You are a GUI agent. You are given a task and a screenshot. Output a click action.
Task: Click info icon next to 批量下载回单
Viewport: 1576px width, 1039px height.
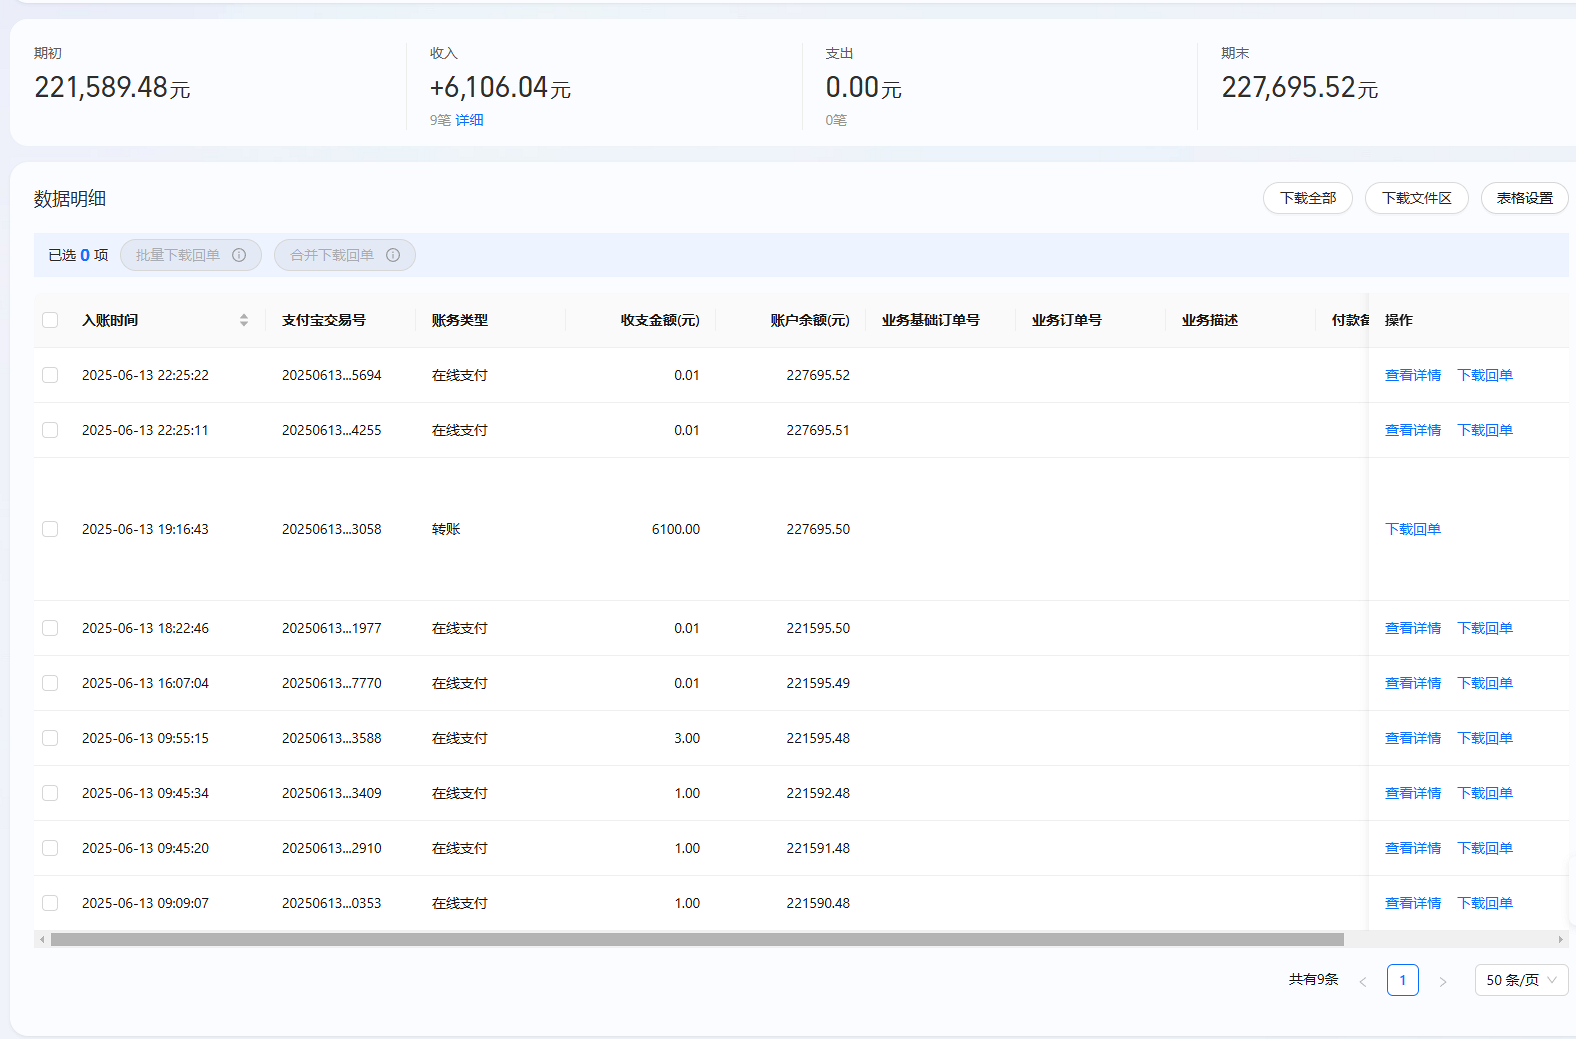coord(239,255)
